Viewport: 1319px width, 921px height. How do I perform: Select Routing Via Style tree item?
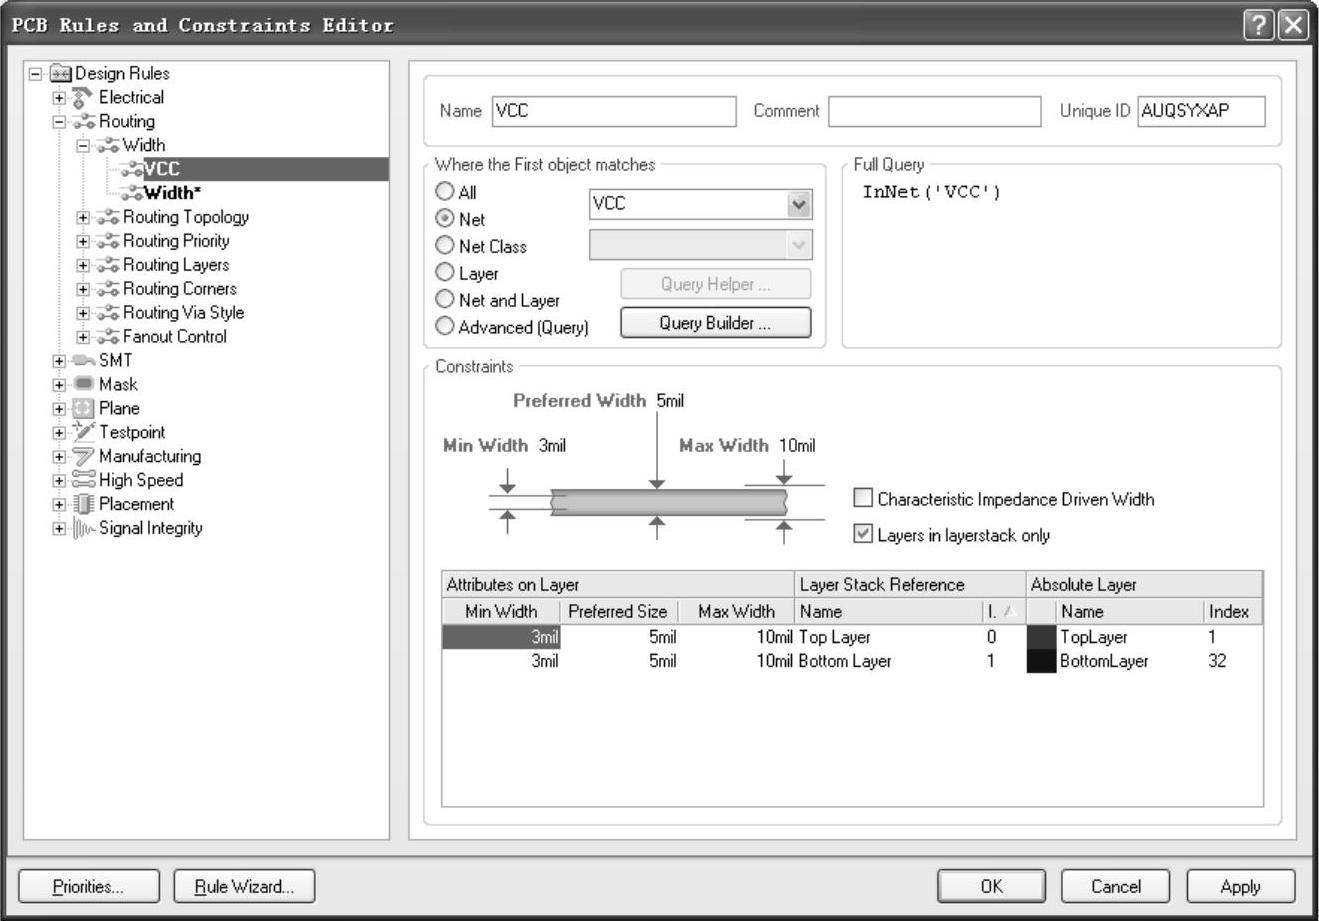point(183,313)
